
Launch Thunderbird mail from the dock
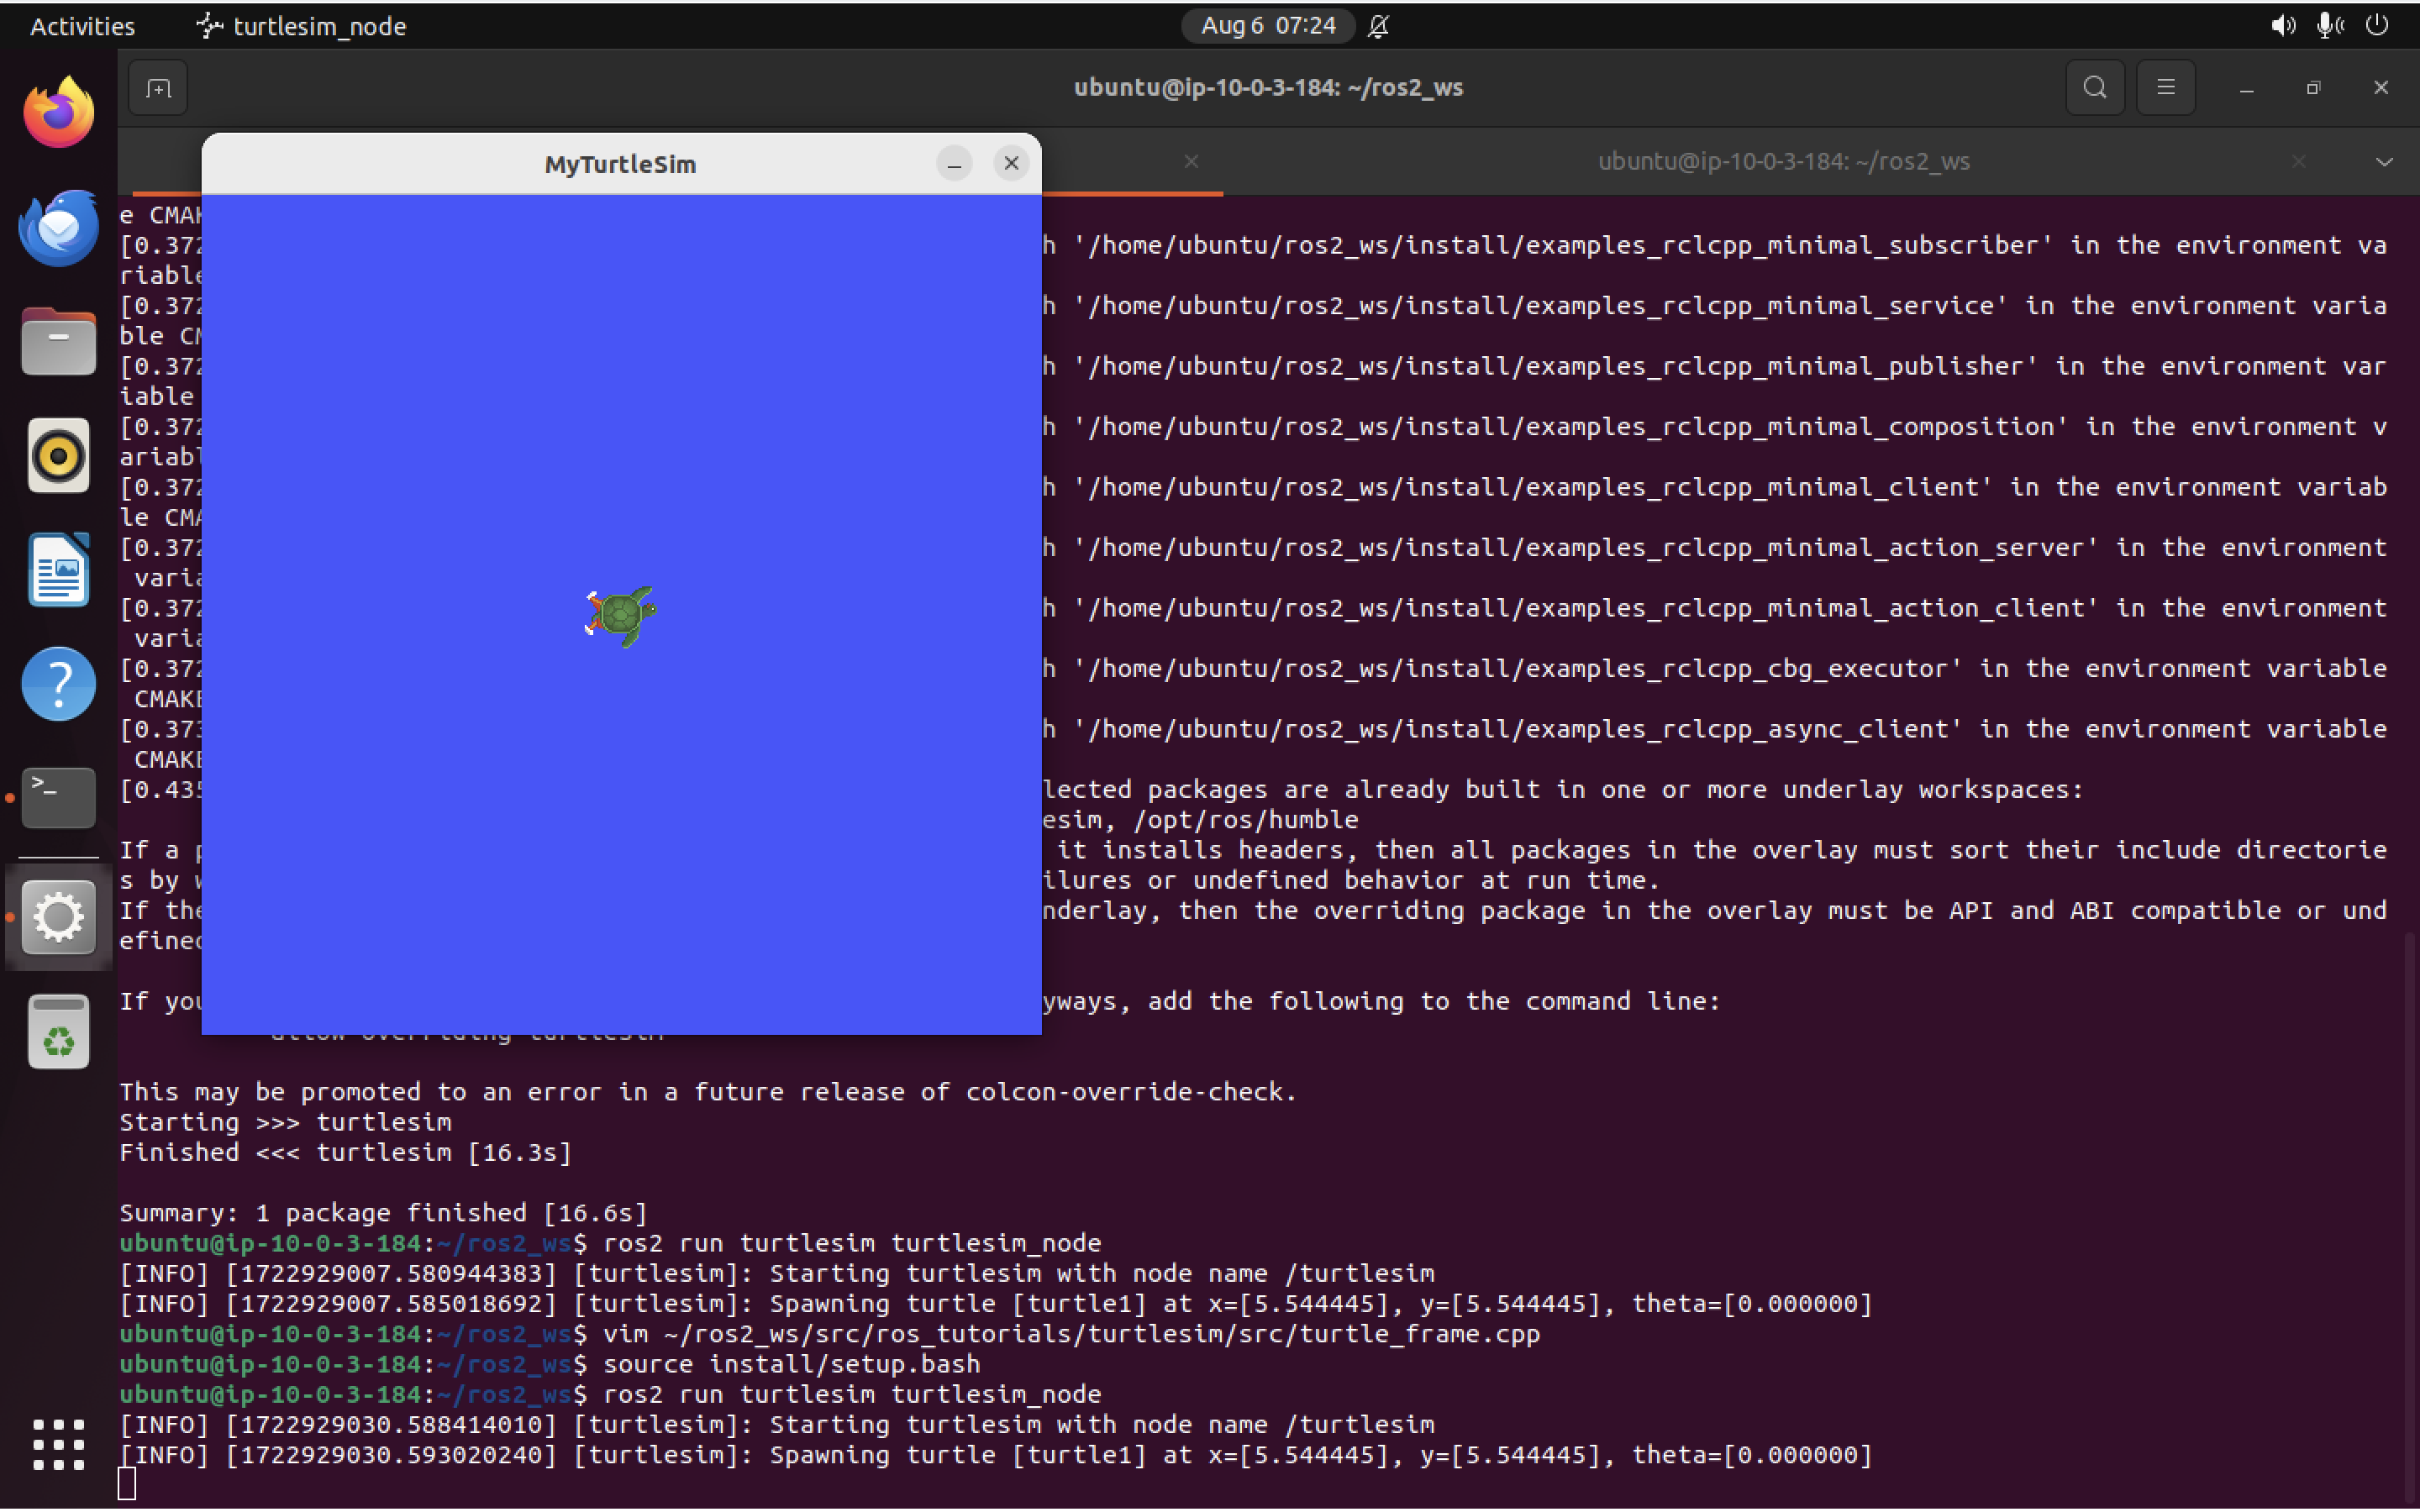click(x=57, y=227)
